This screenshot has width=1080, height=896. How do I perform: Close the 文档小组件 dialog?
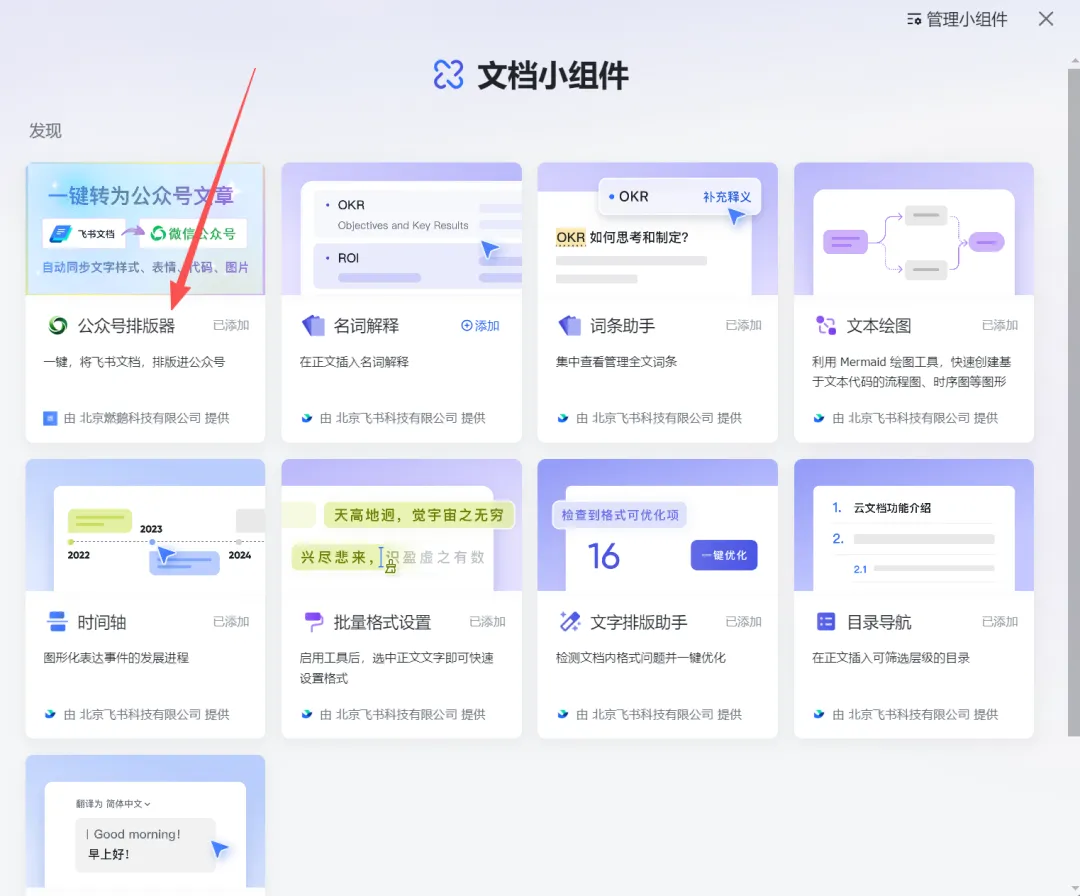click(x=1046, y=19)
